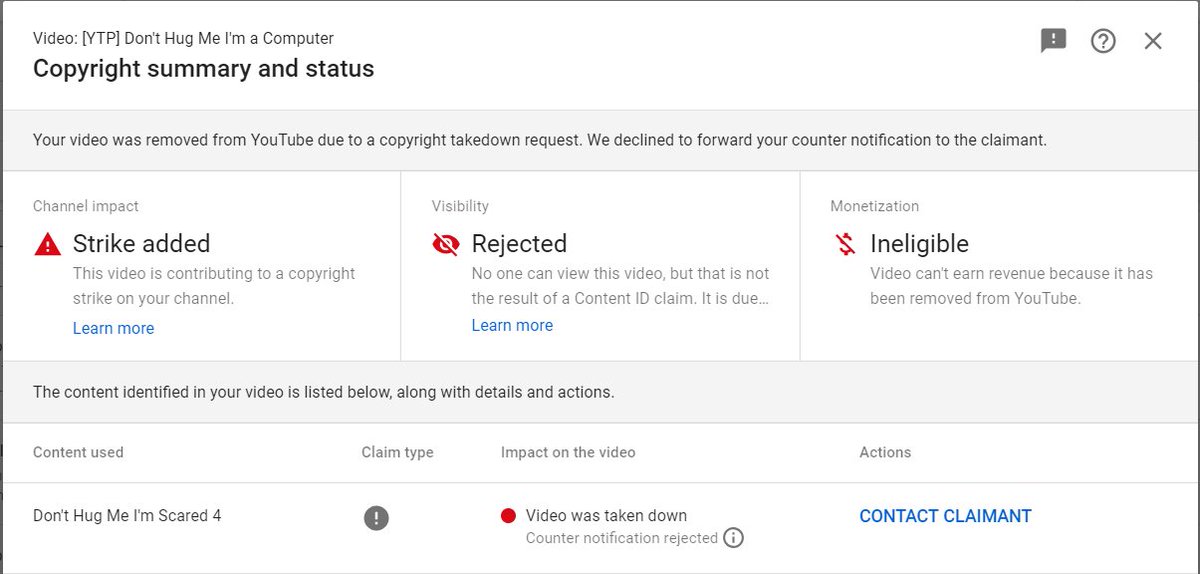This screenshot has width=1200, height=574.
Task: Click info icon beside Counter notification rejected
Action: tap(733, 538)
